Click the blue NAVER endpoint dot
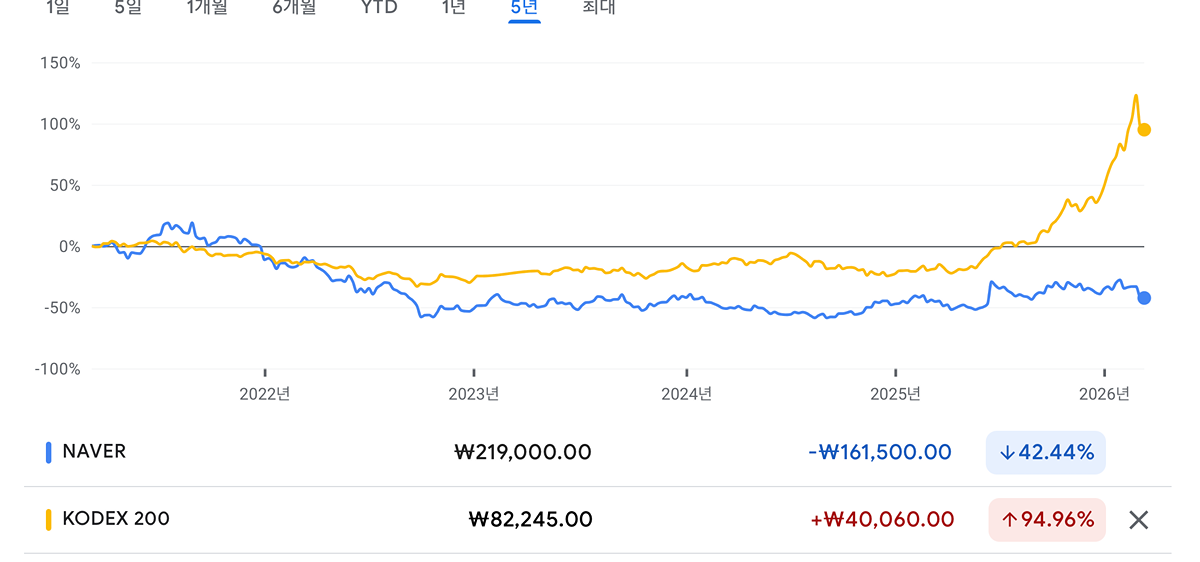The image size is (1200, 562). tap(1144, 298)
